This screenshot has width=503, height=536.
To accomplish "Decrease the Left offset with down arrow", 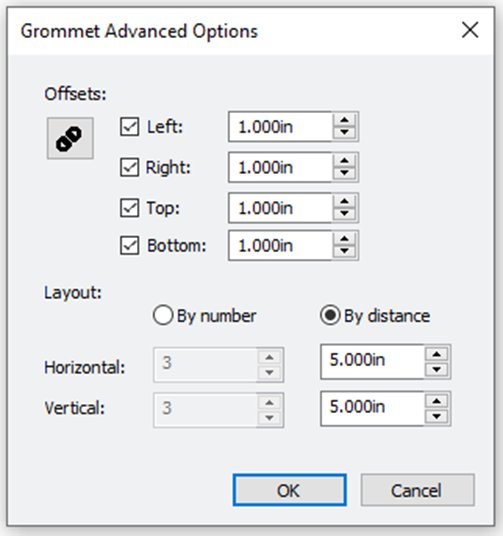I will (344, 133).
